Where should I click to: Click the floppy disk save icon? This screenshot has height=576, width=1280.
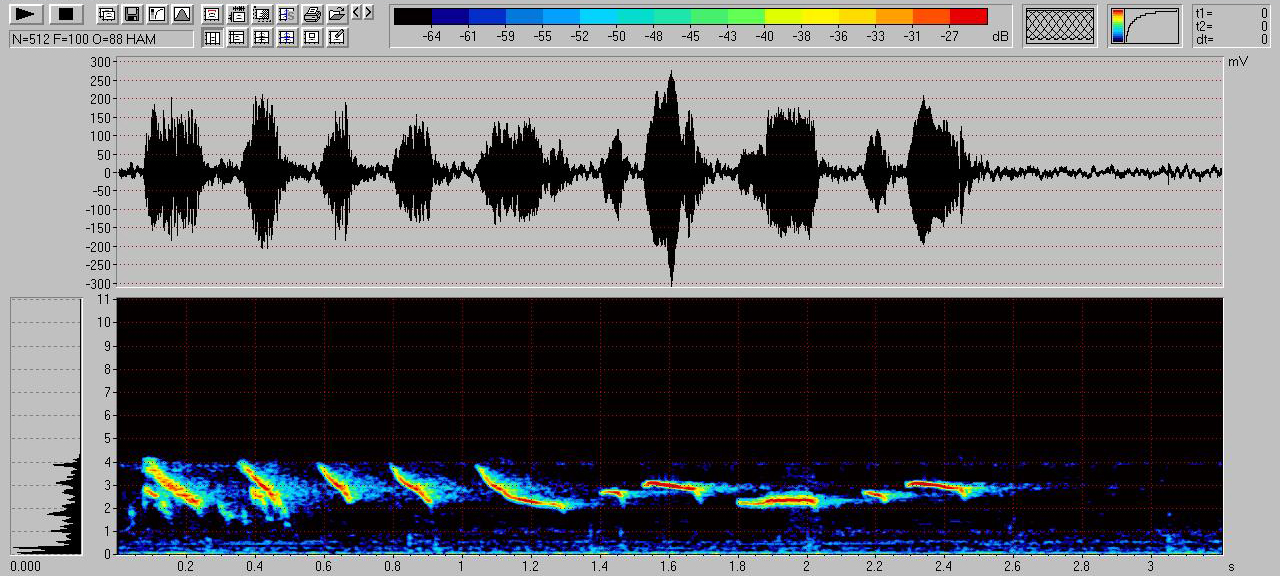(131, 15)
